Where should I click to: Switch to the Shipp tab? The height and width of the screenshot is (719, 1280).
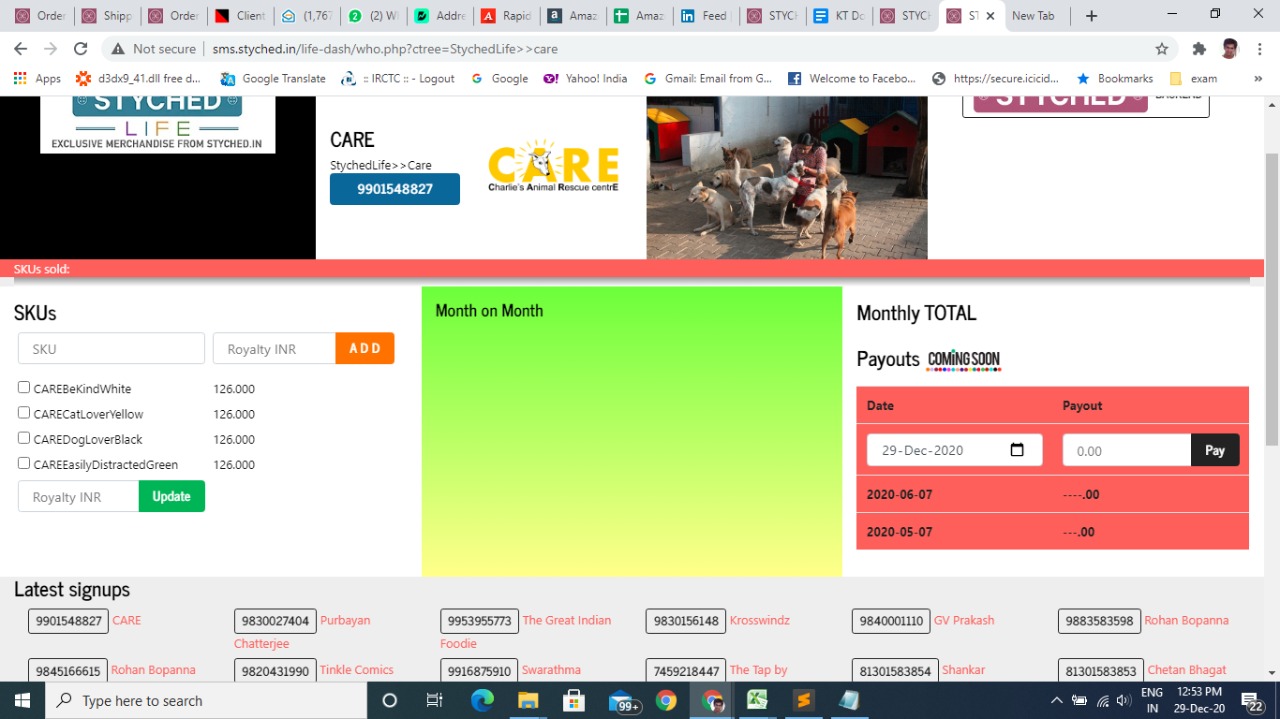[x=106, y=16]
